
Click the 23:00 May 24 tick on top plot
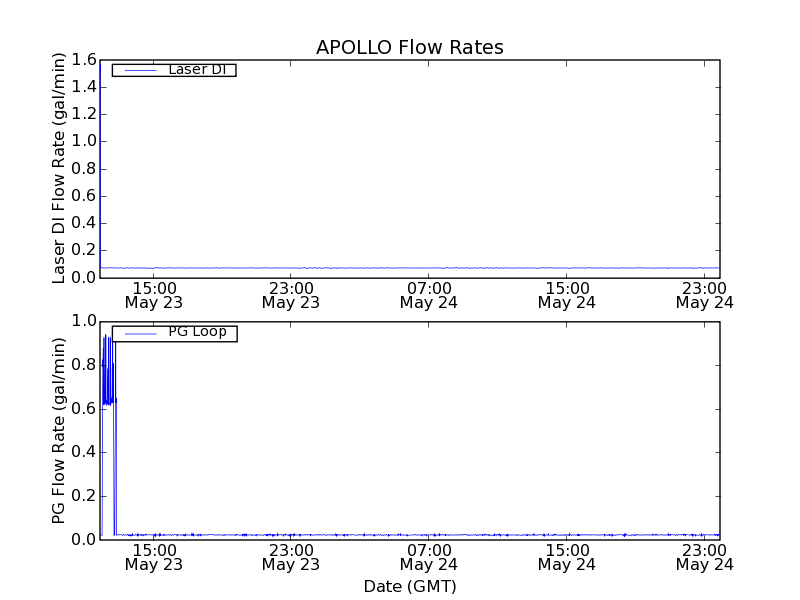pyautogui.click(x=704, y=294)
